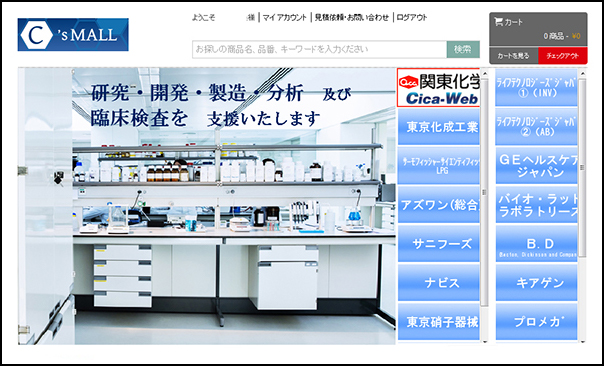Click the 検索 search button
The image size is (604, 366).
pyautogui.click(x=463, y=49)
